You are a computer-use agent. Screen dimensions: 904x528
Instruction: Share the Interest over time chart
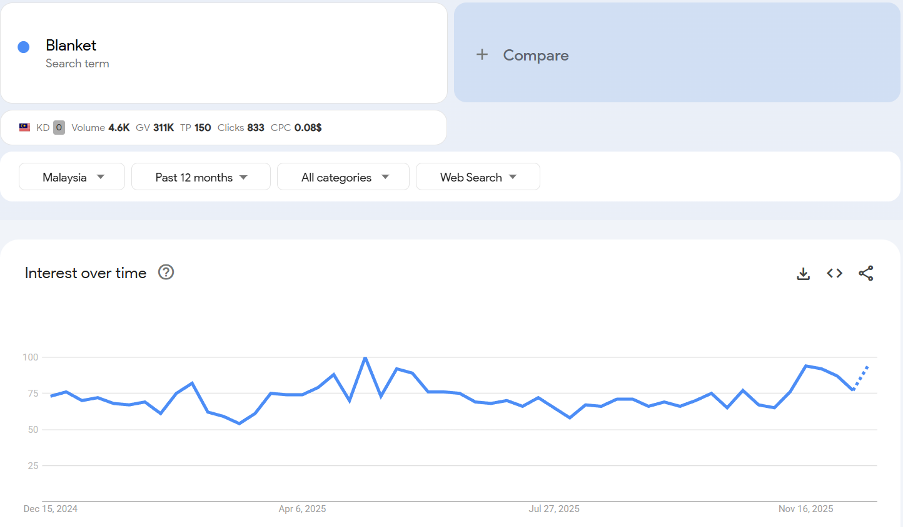click(x=866, y=274)
